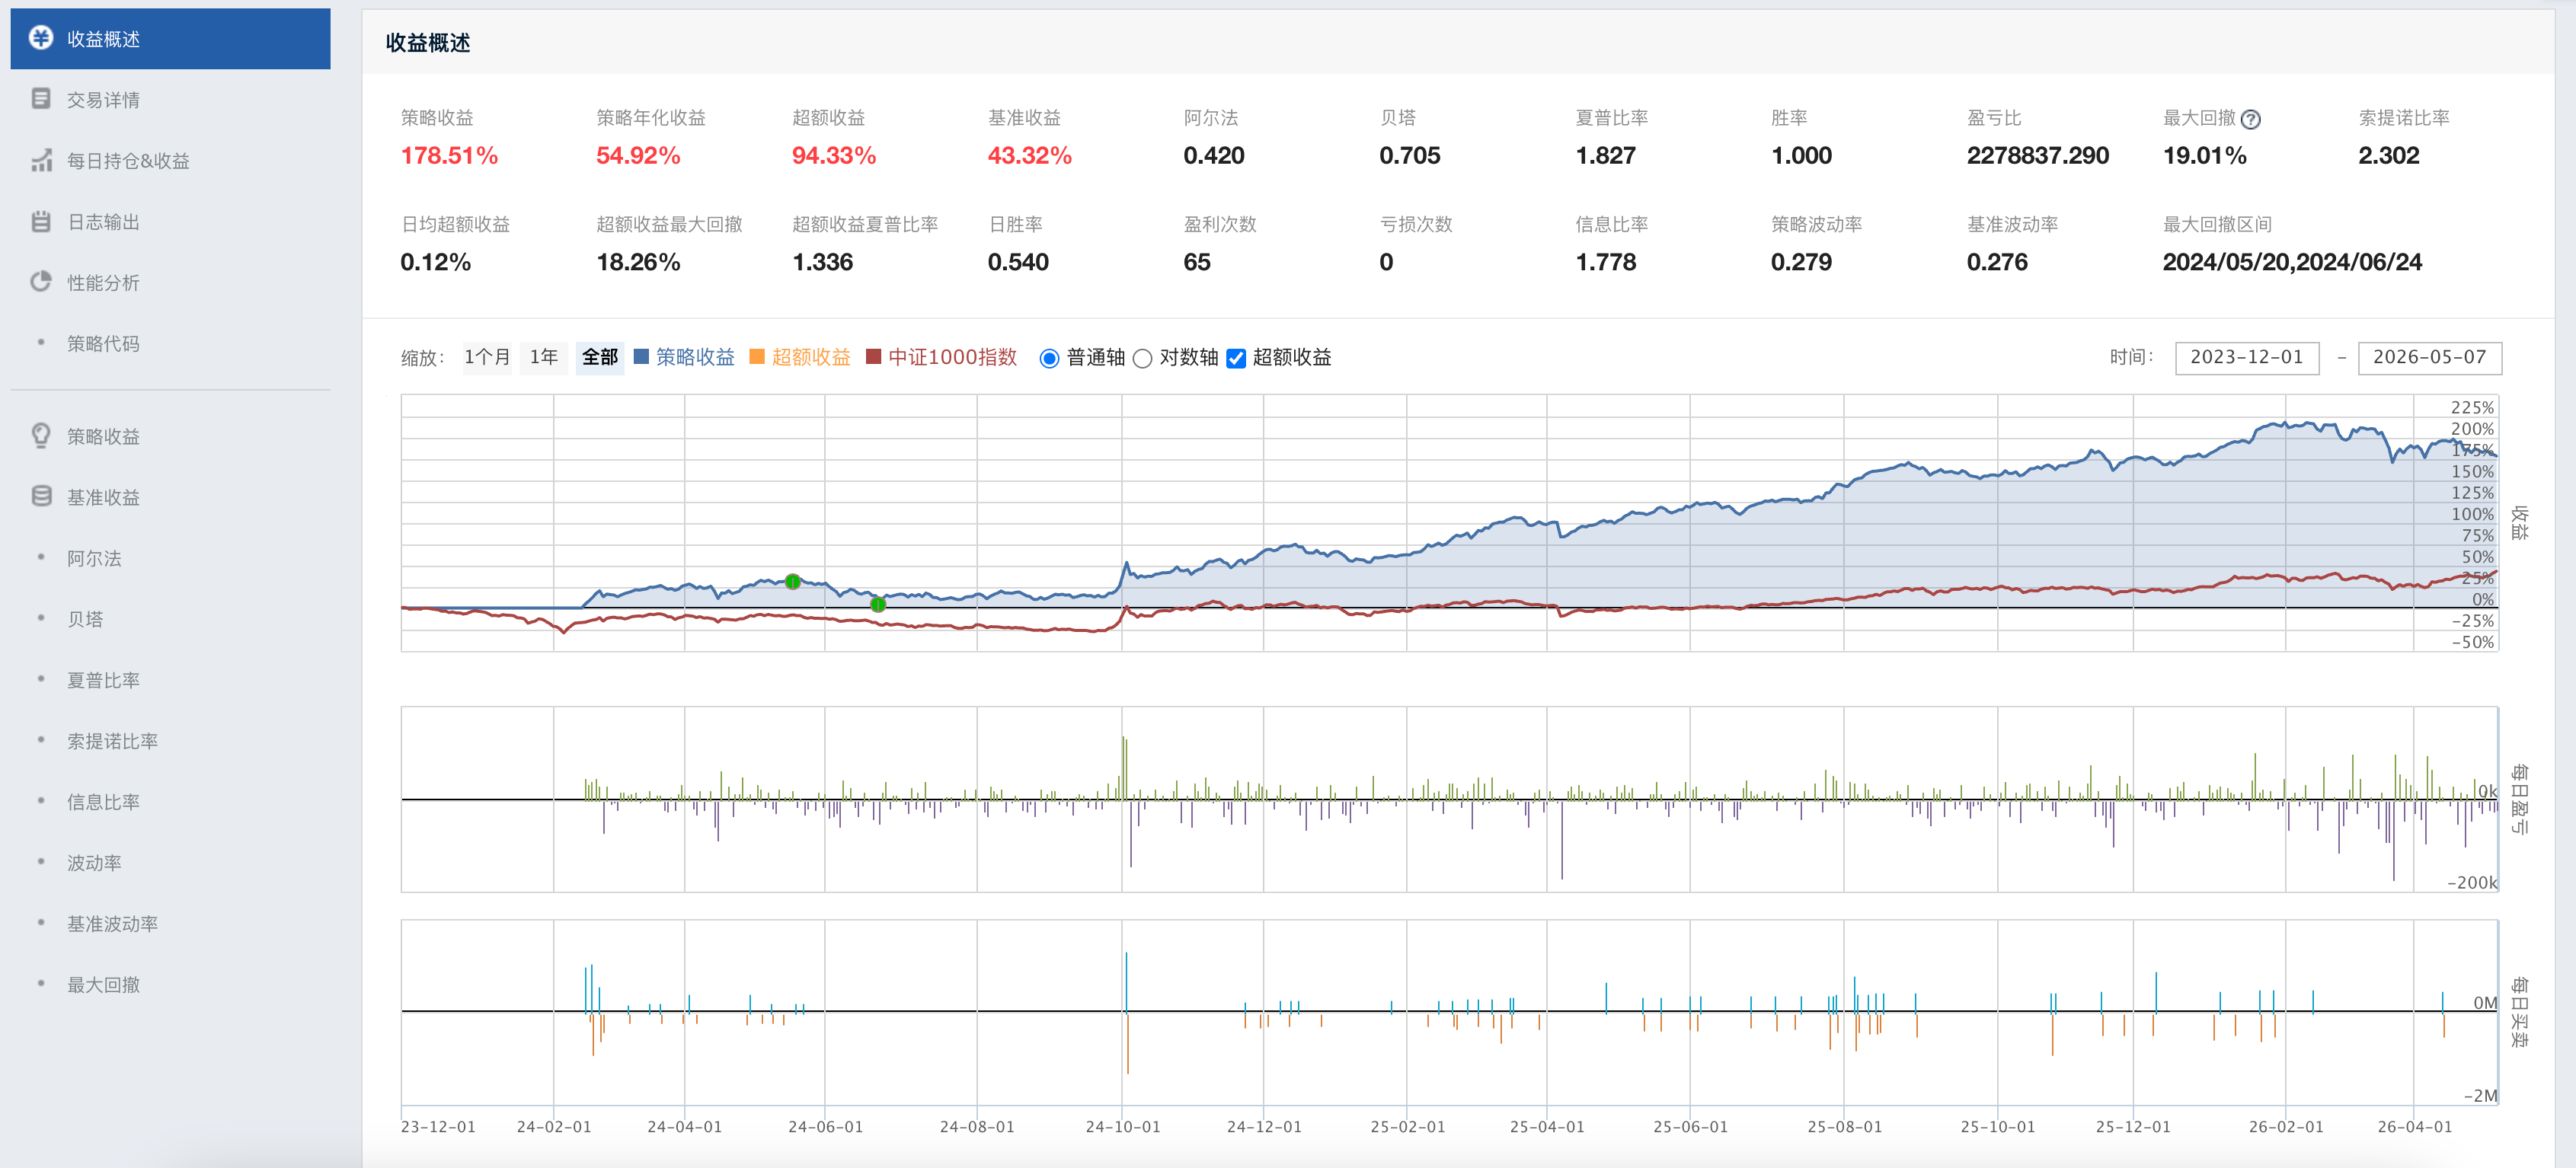Click the 性能分析 pie chart icon
This screenshot has width=2576, height=1168.
(x=41, y=282)
